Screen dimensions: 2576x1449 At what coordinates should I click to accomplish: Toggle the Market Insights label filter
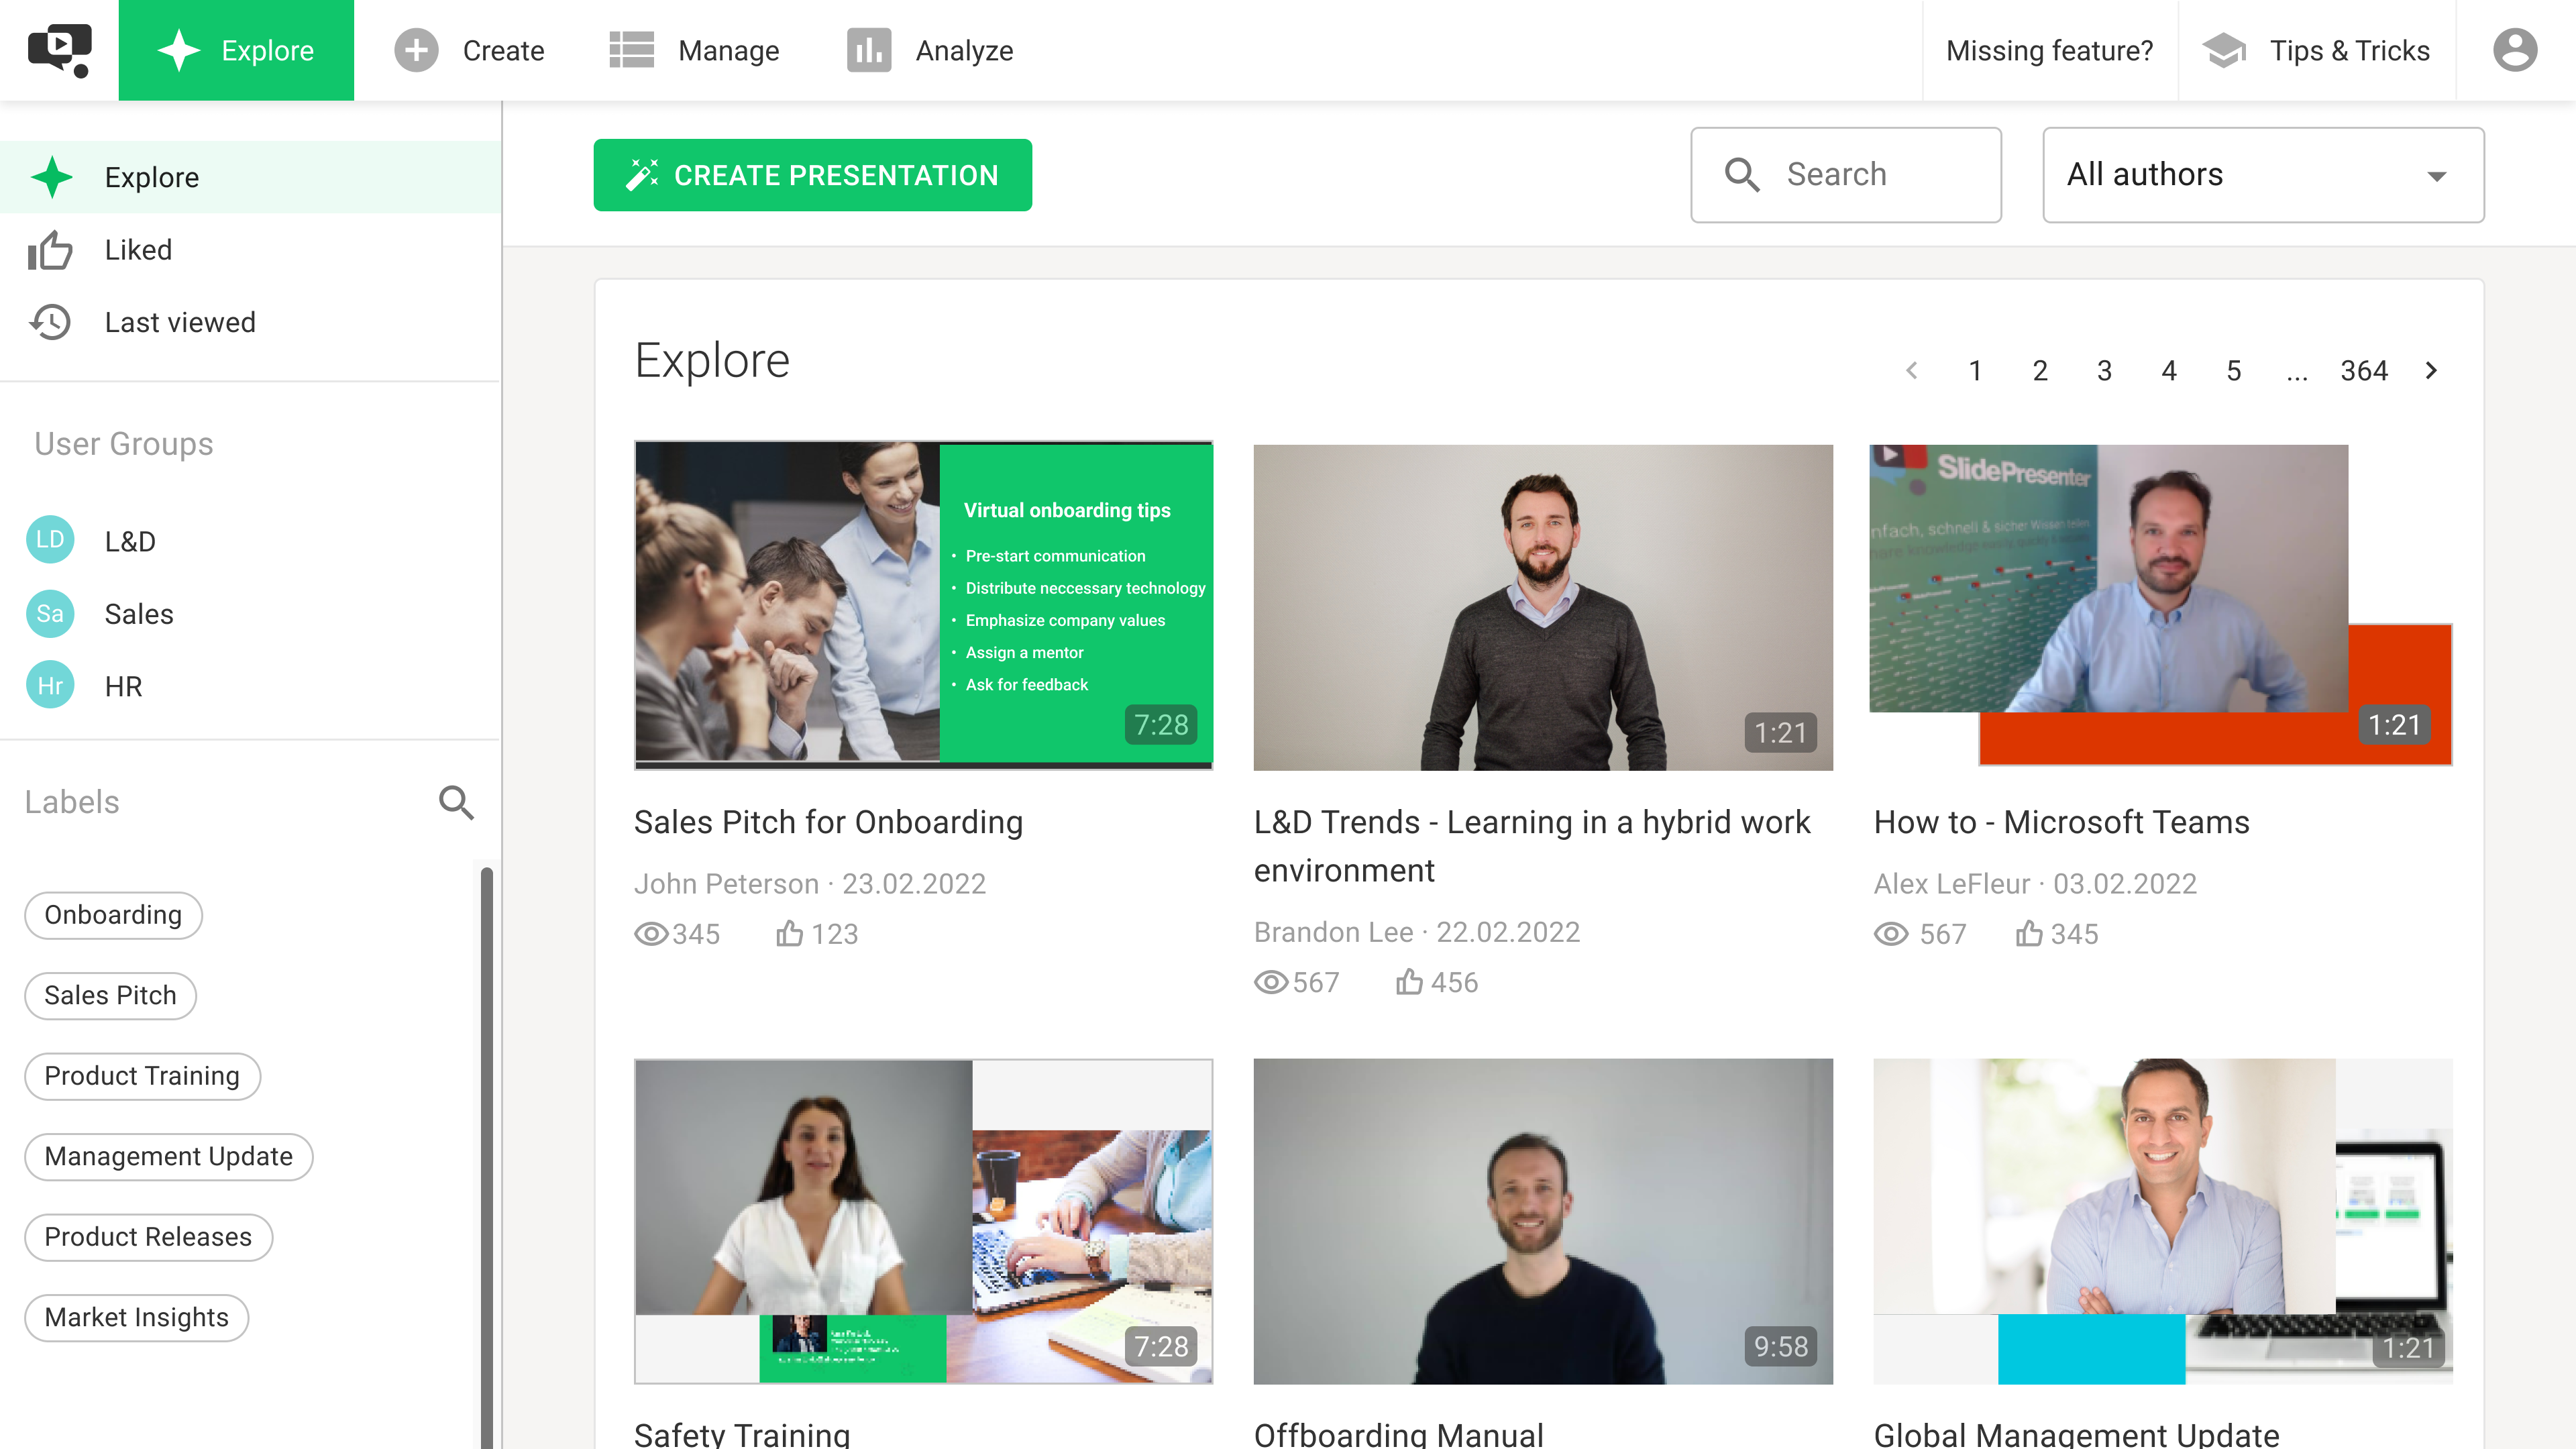click(x=136, y=1317)
